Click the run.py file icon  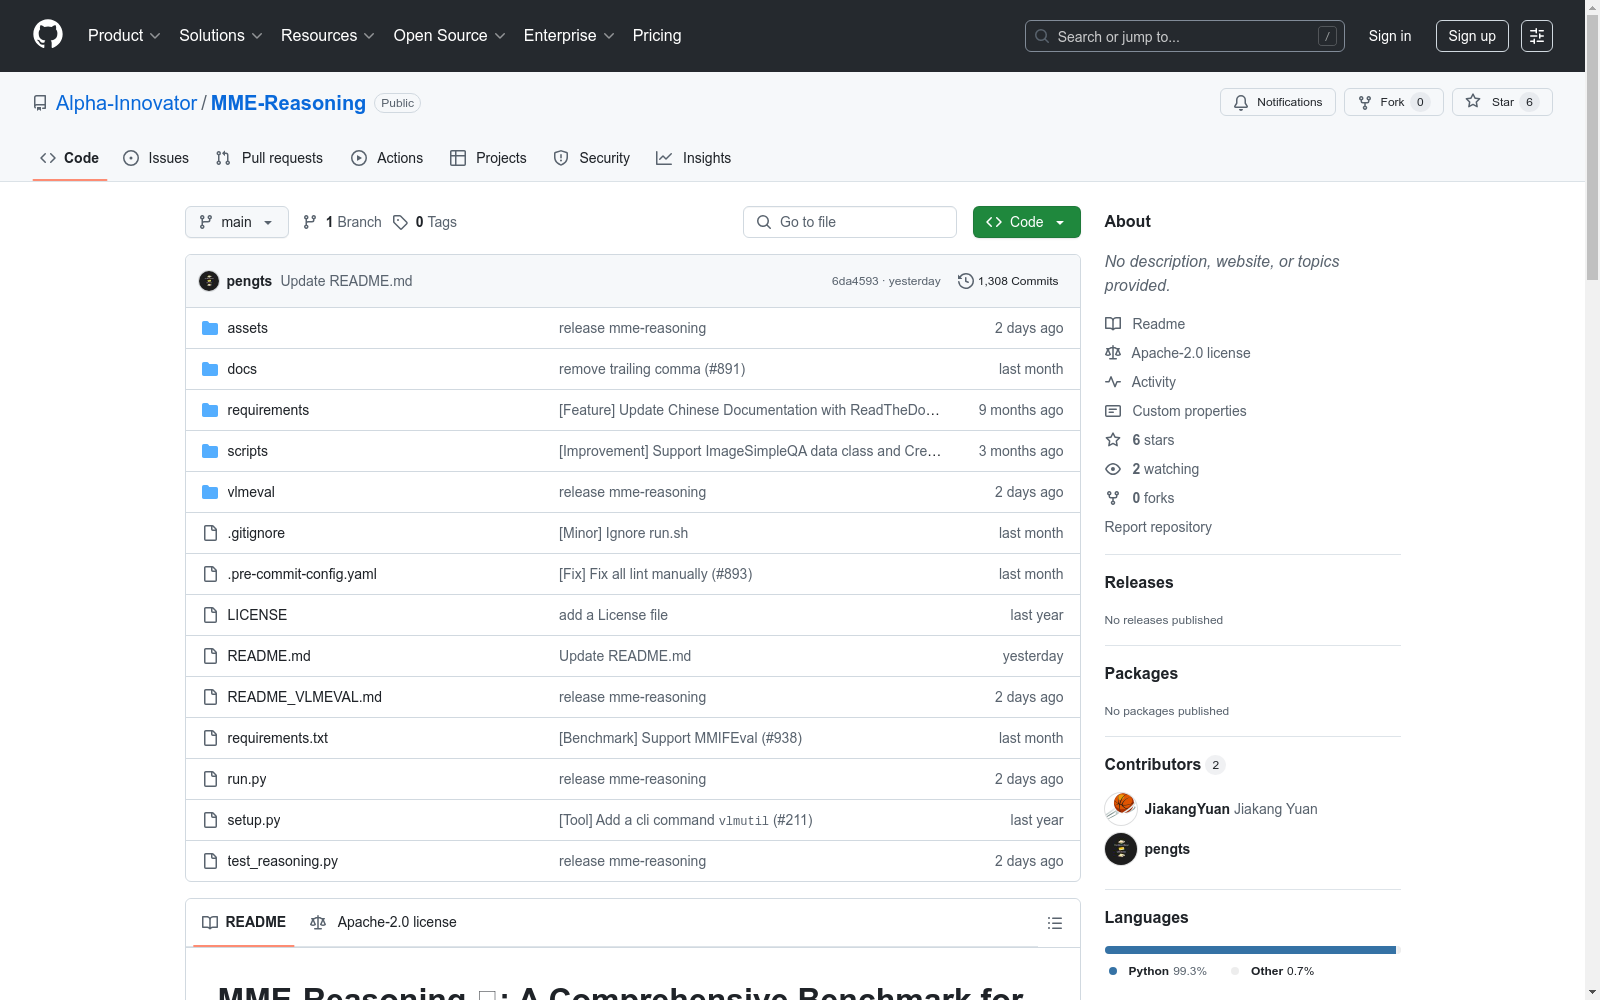coord(210,779)
